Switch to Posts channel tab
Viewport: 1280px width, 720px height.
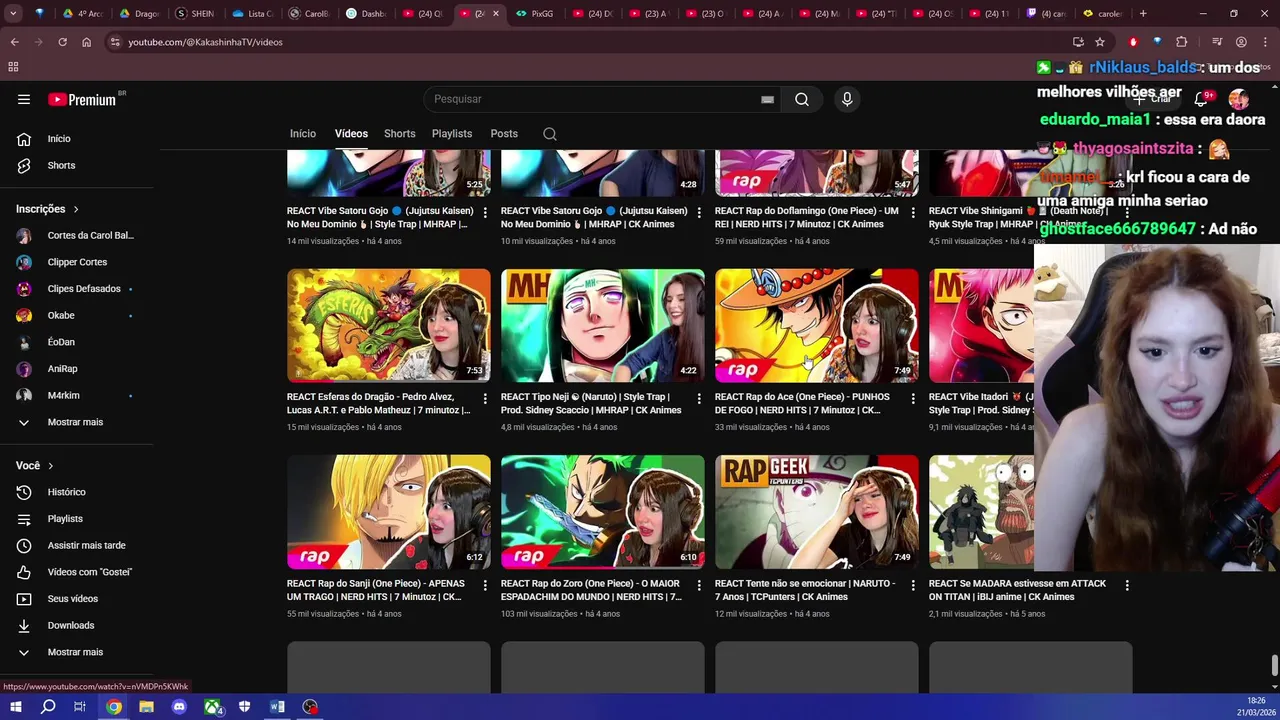(504, 134)
